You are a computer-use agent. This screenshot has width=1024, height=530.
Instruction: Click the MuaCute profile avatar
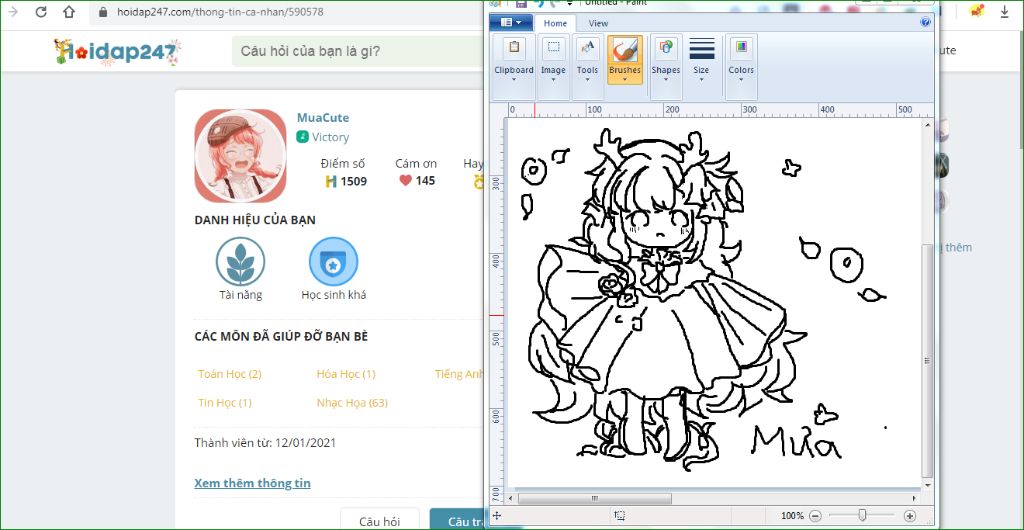(240, 155)
